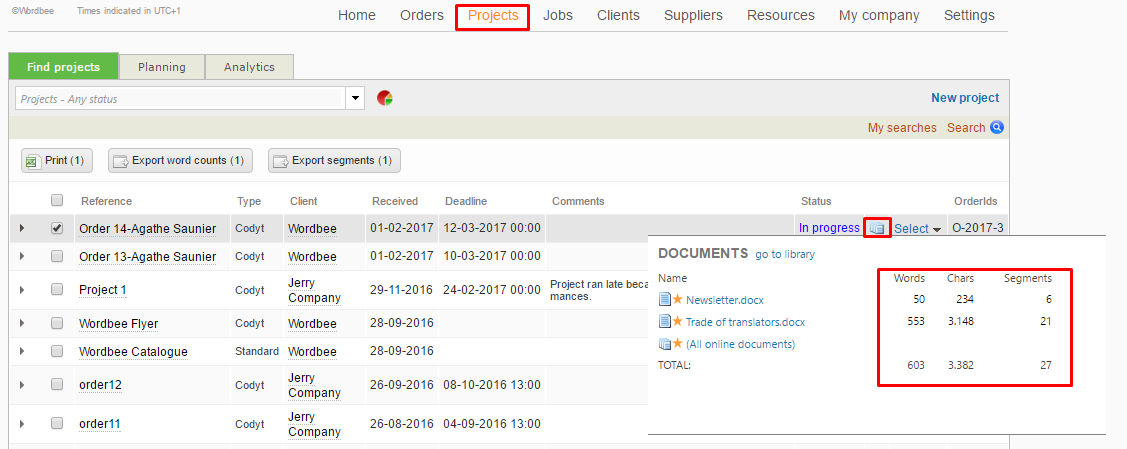Click the Newsletter.docx document file icon
1127x449 pixels.
tap(665, 299)
